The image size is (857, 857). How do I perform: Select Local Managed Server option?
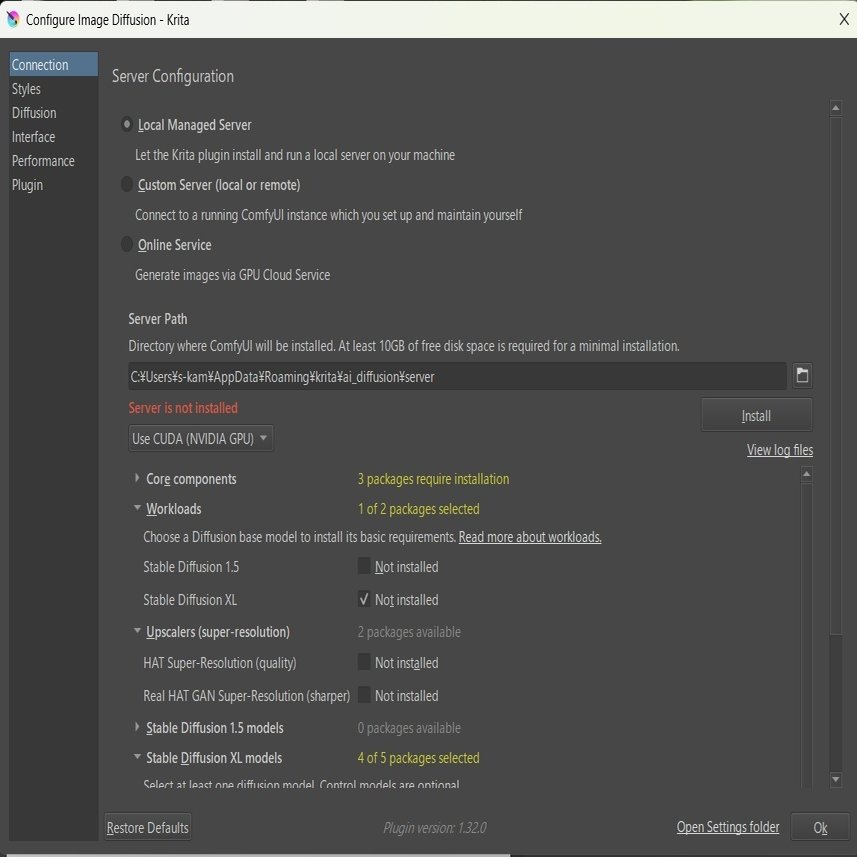pyautogui.click(x=126, y=125)
